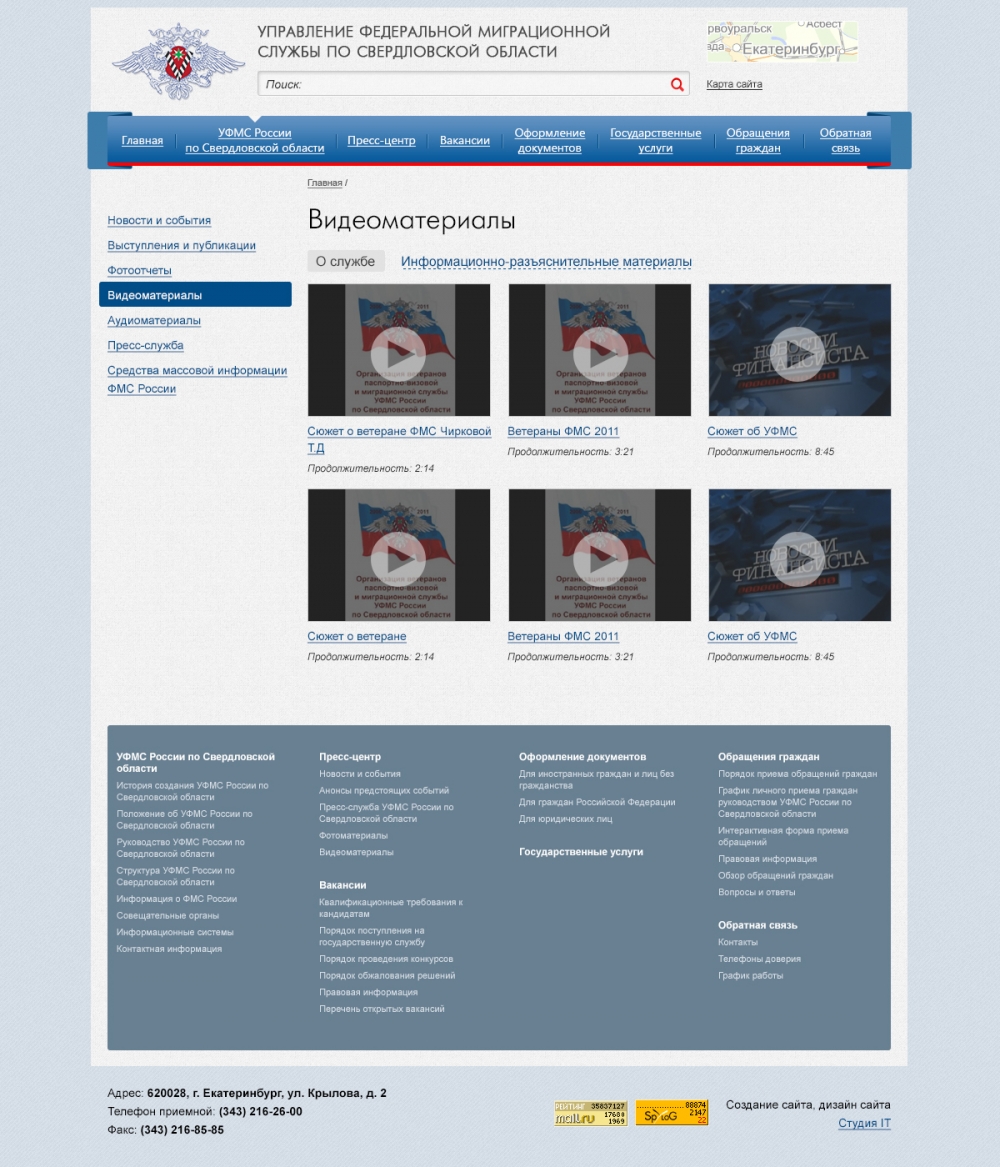Open footer link История создания УФМС России
Image resolution: width=1000 pixels, height=1167 pixels.
[x=192, y=790]
